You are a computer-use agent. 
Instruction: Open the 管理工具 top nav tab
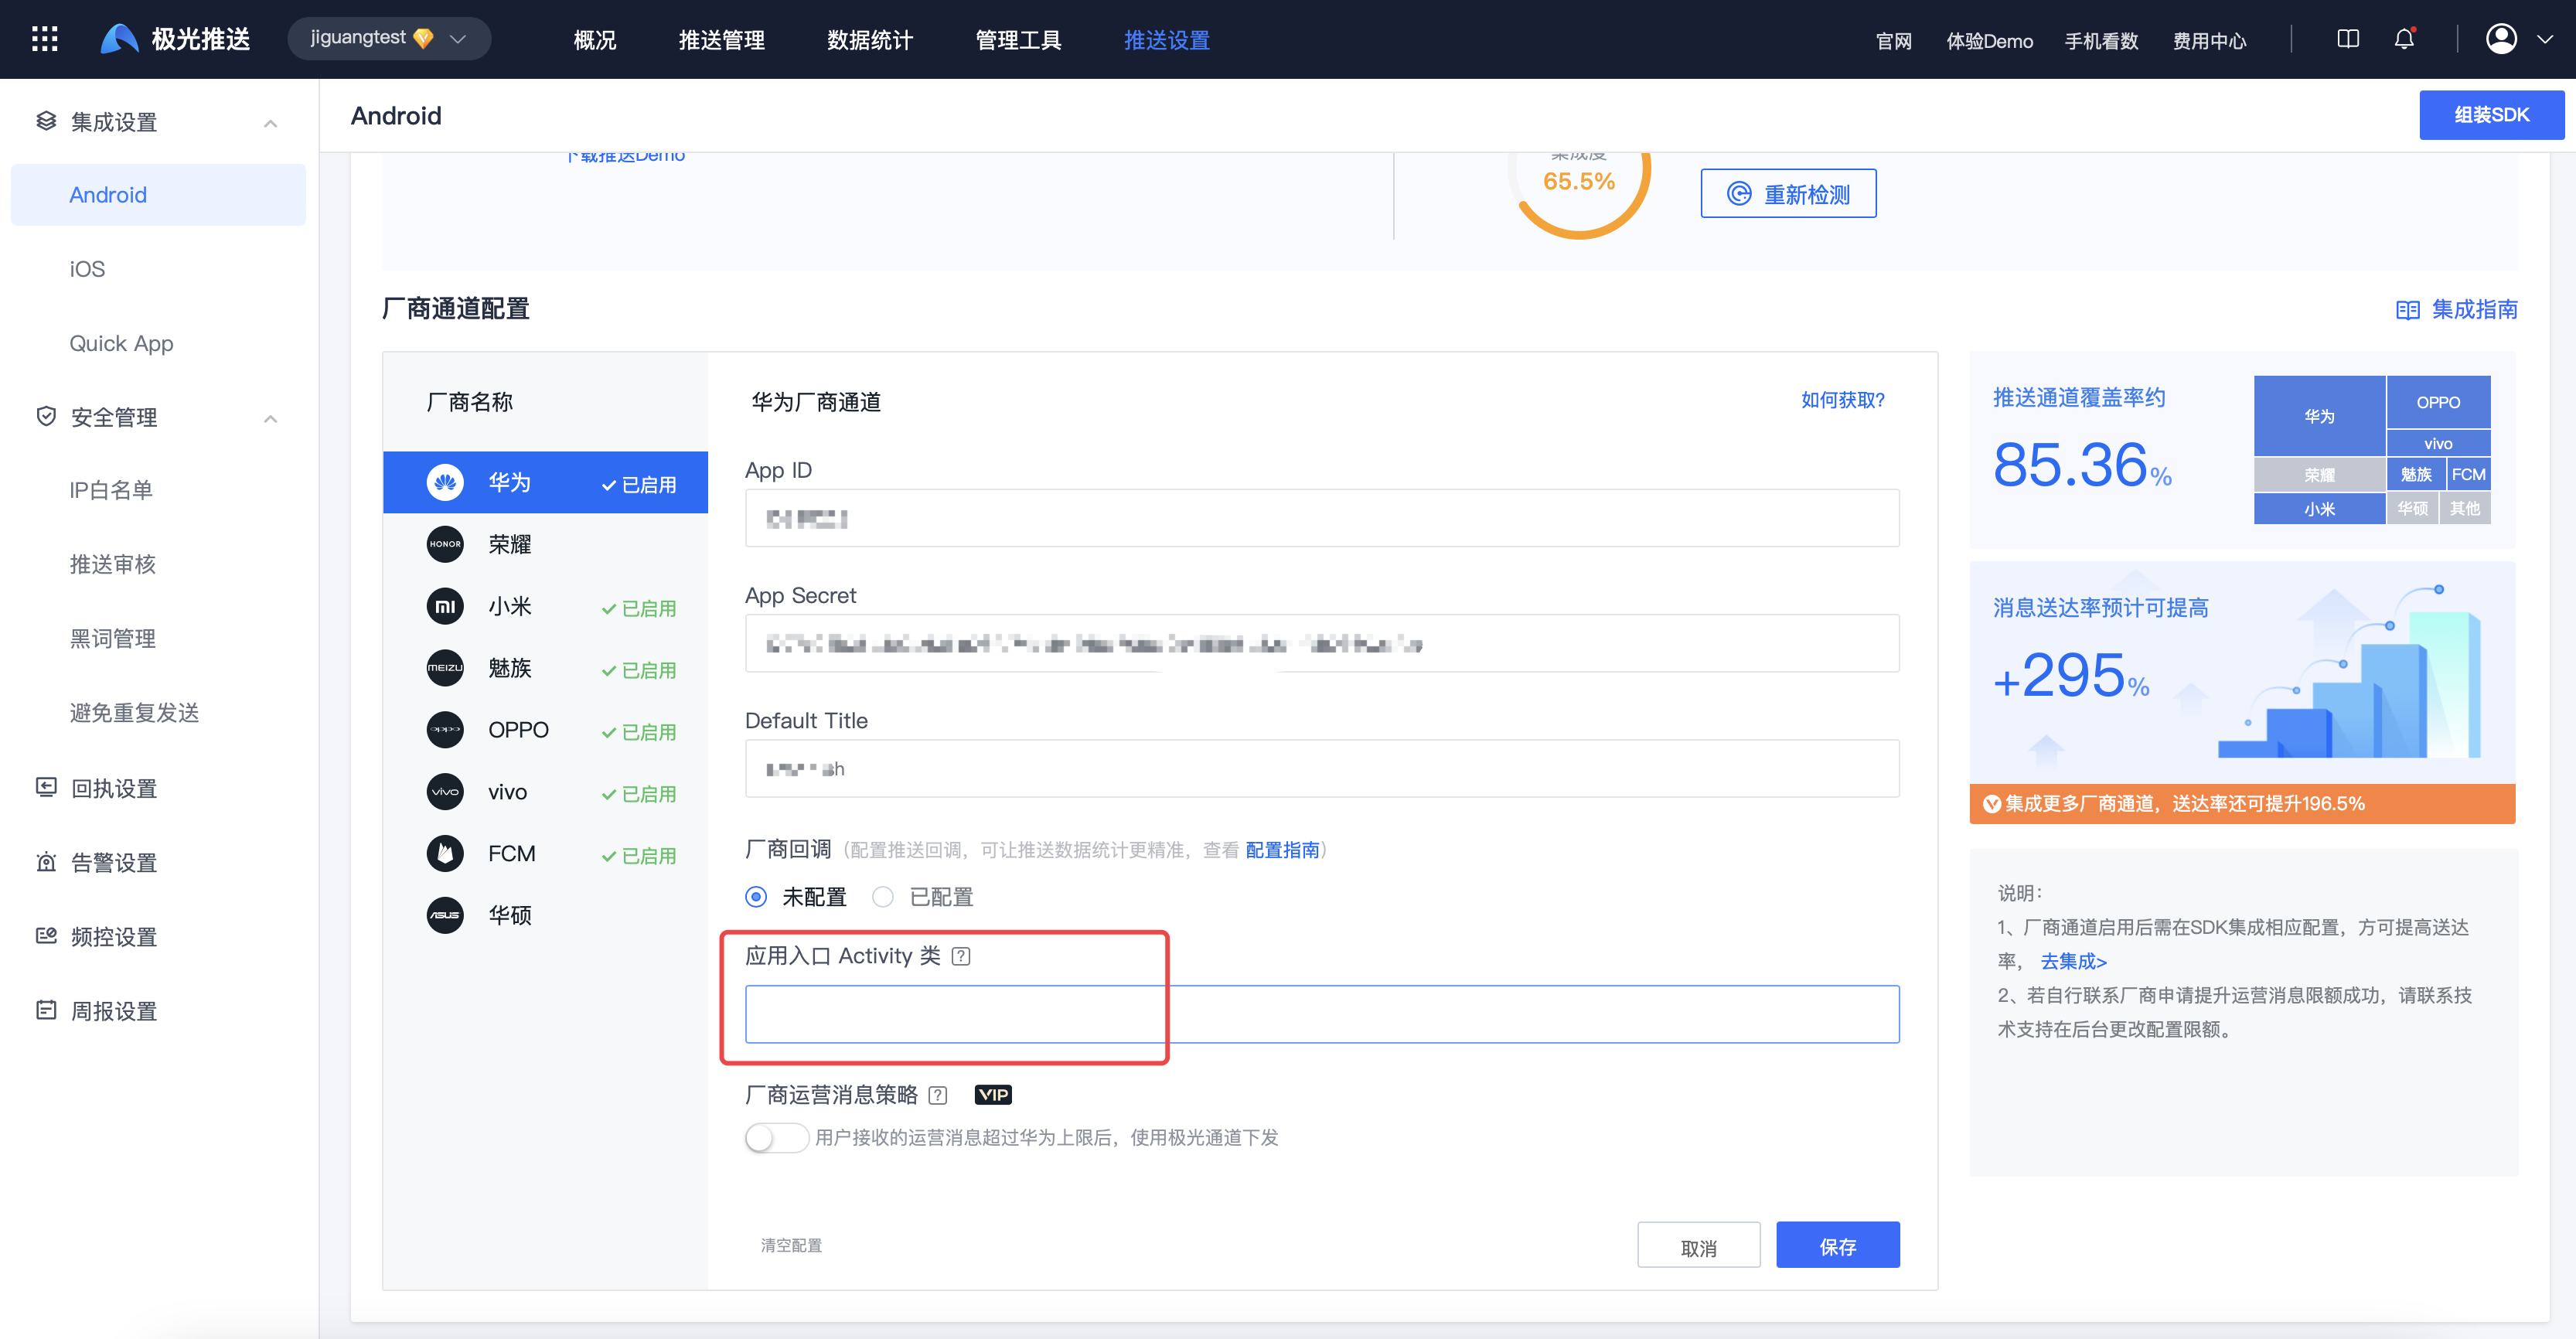[x=1018, y=40]
